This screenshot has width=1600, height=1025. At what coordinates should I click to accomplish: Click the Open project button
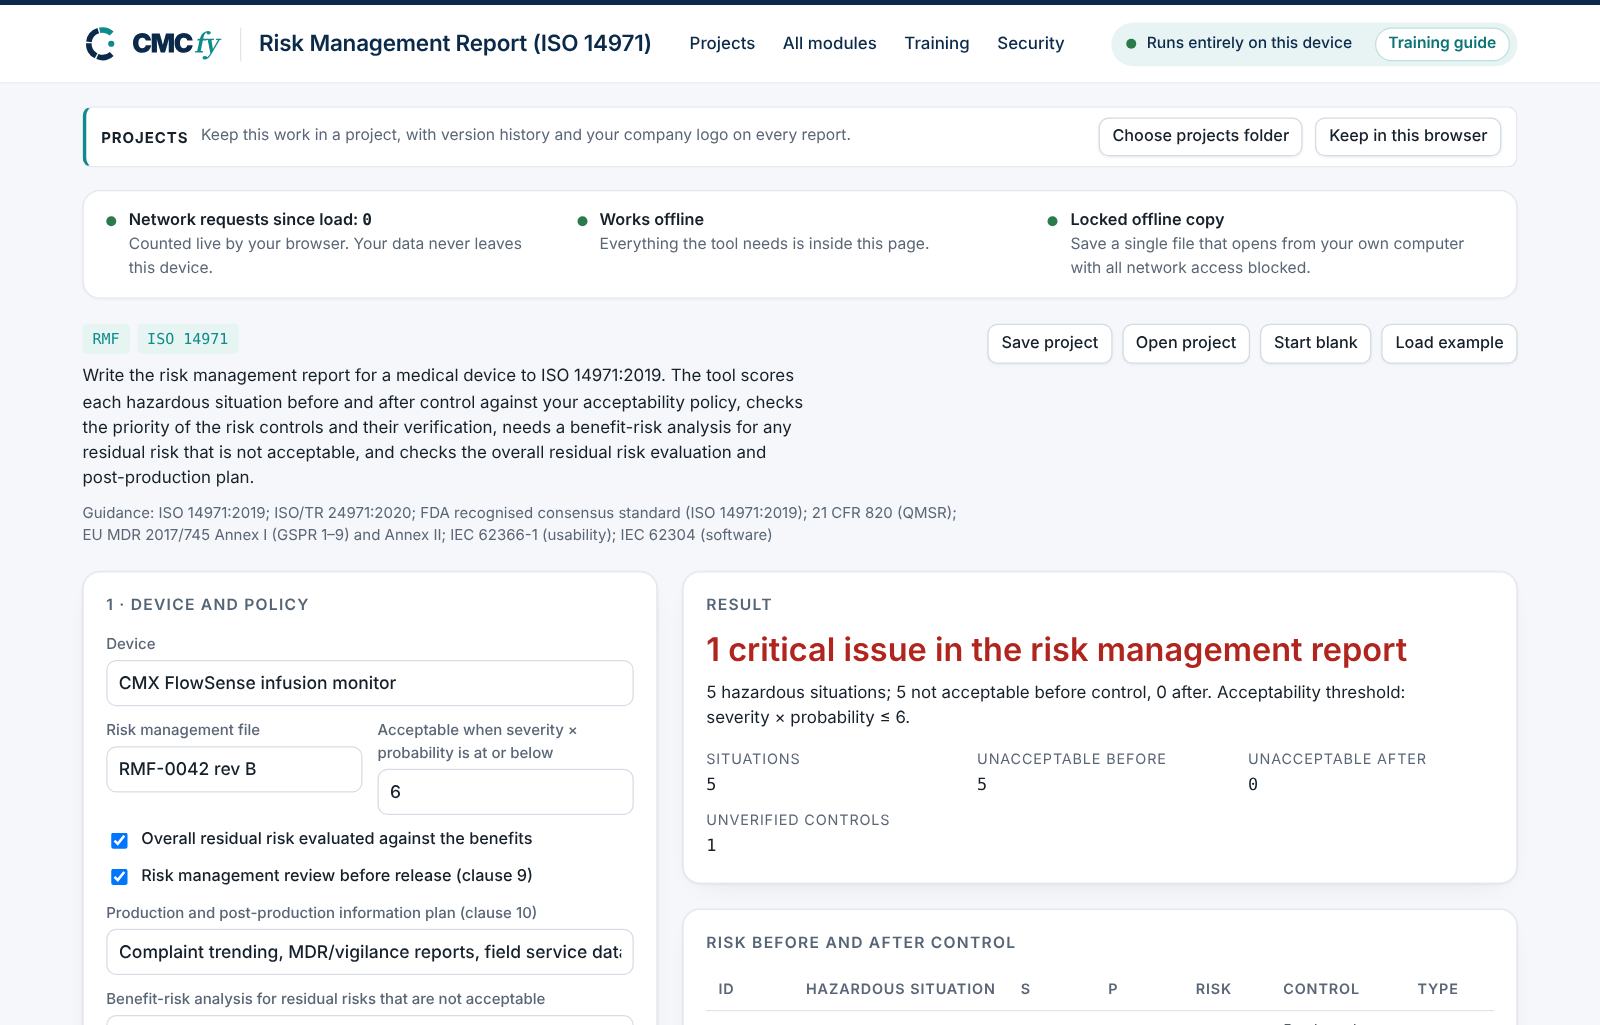1185,343
